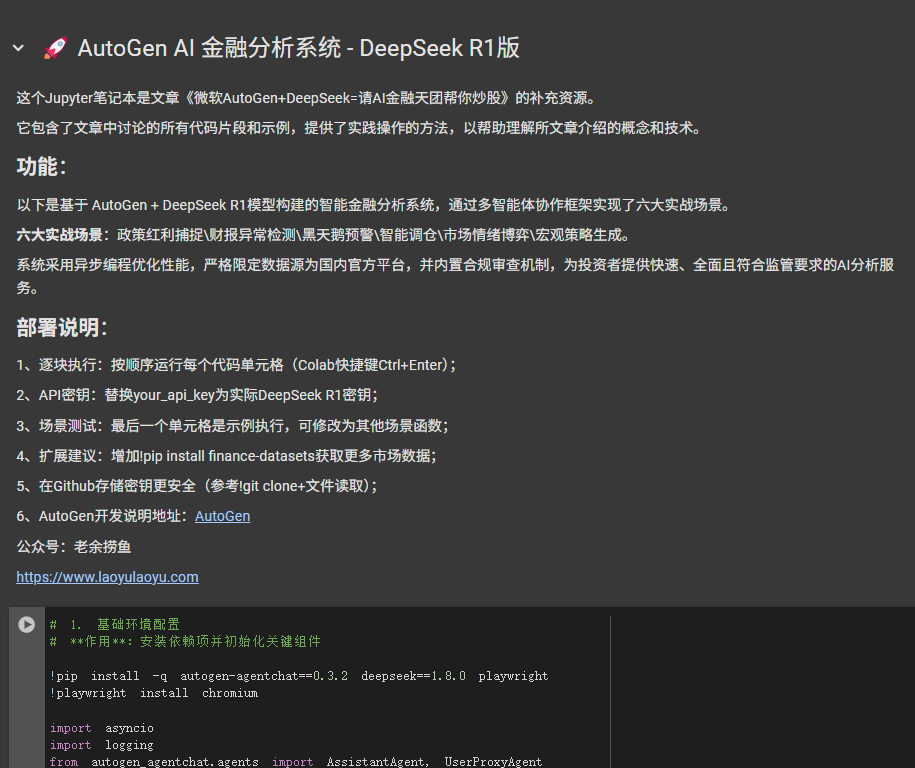
Task: Click the sentence starting '以下是基于 AutoGen + DeepSeek'
Action: click(x=373, y=205)
